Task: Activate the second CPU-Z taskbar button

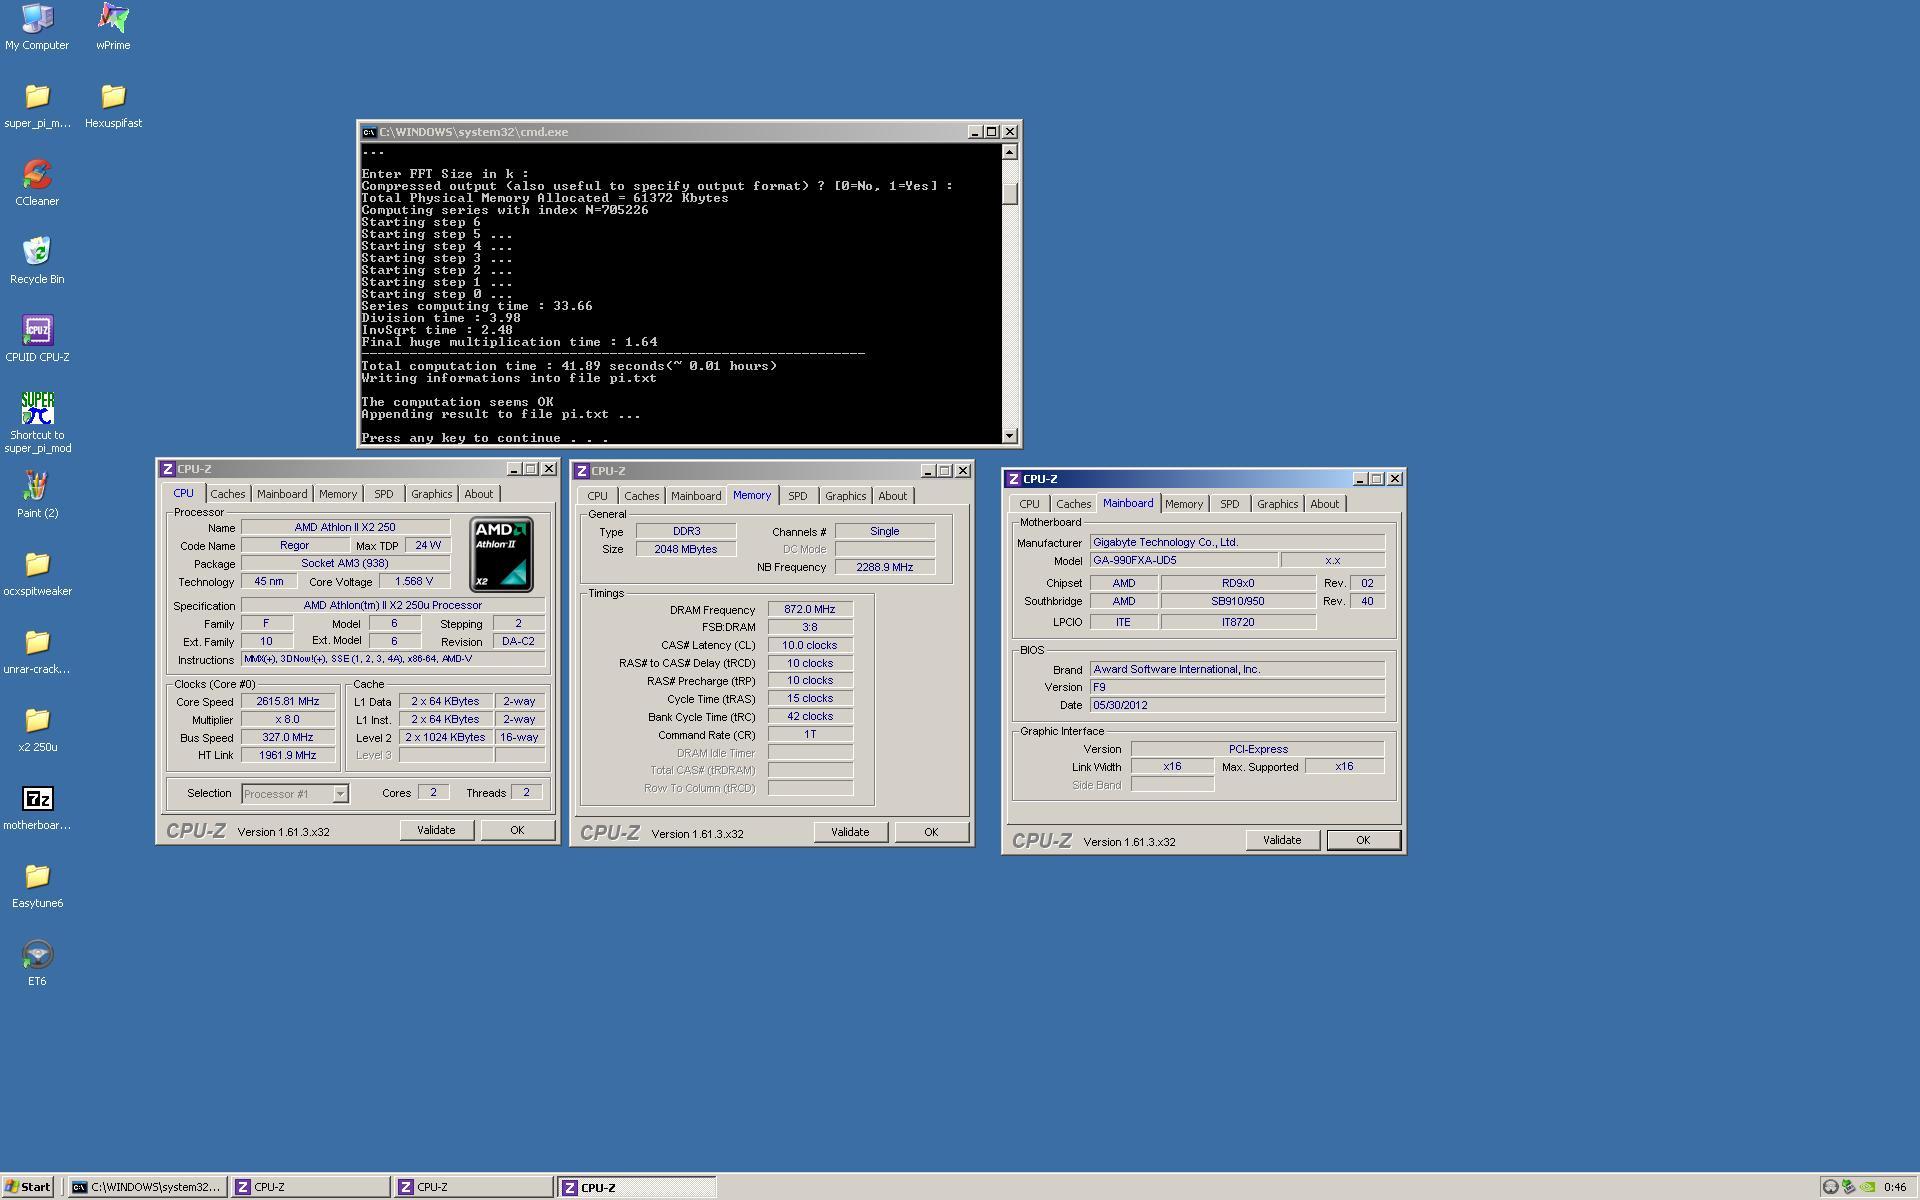Action: coord(474,1187)
